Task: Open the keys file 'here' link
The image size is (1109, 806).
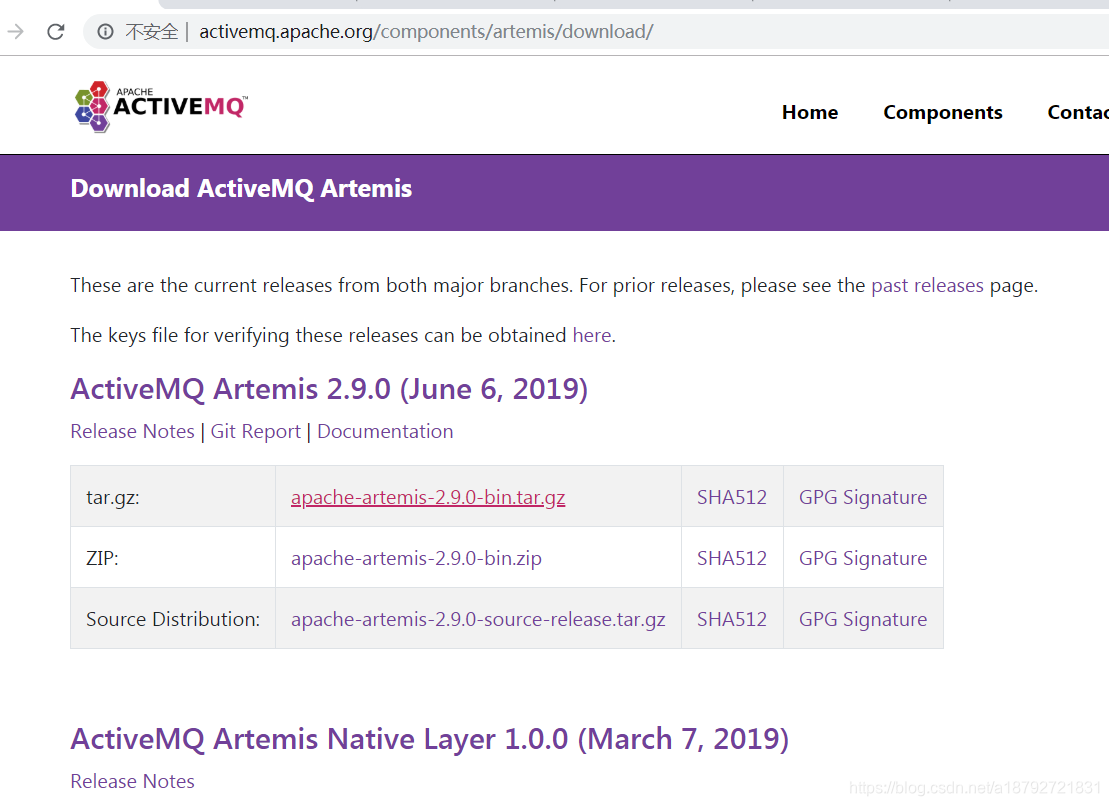Action: point(592,335)
